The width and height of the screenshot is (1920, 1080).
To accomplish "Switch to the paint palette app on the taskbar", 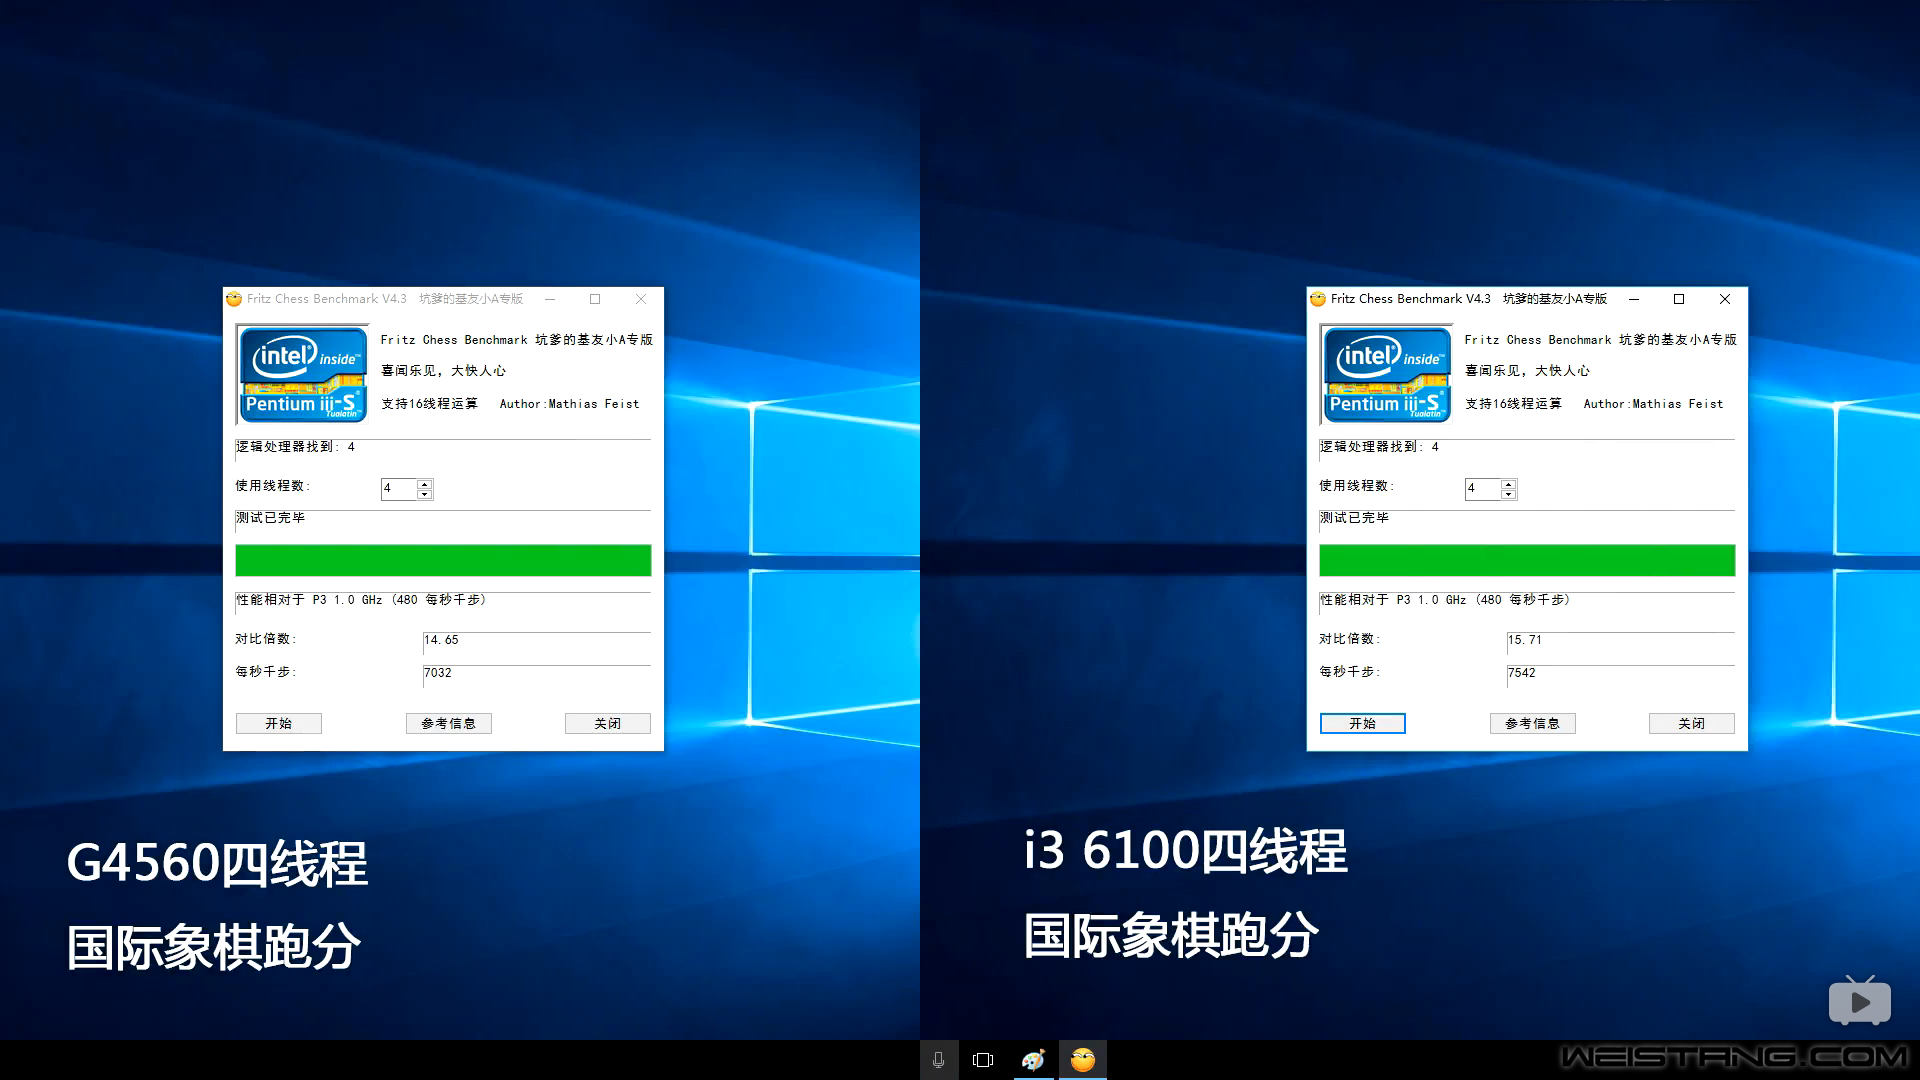I will (x=1033, y=1060).
